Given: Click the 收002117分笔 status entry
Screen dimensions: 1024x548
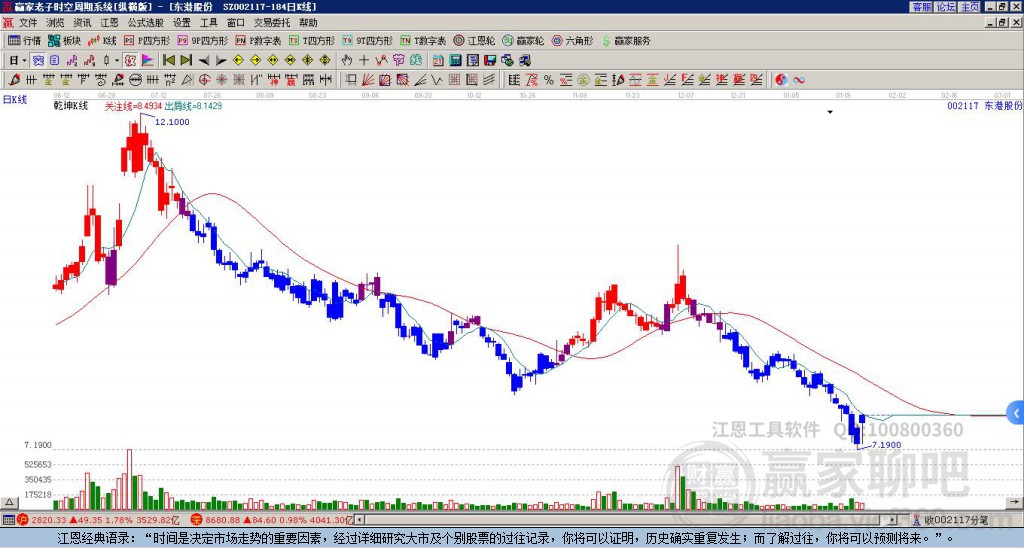Looking at the screenshot, I should 950,520.
